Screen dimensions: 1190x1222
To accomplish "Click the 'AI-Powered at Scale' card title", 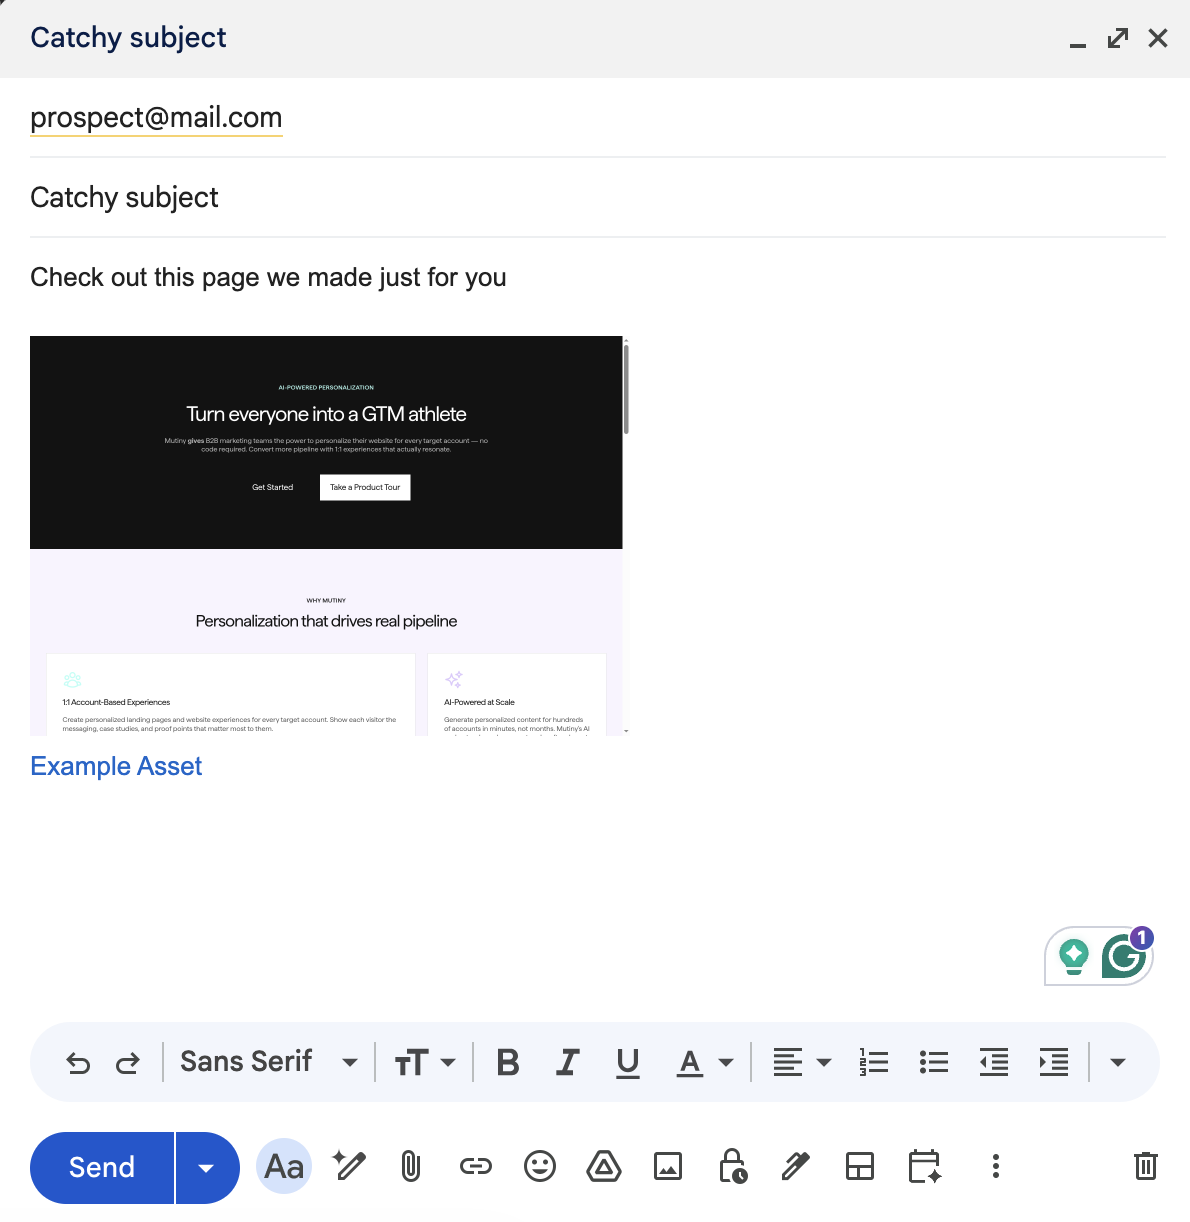I will (x=479, y=702).
